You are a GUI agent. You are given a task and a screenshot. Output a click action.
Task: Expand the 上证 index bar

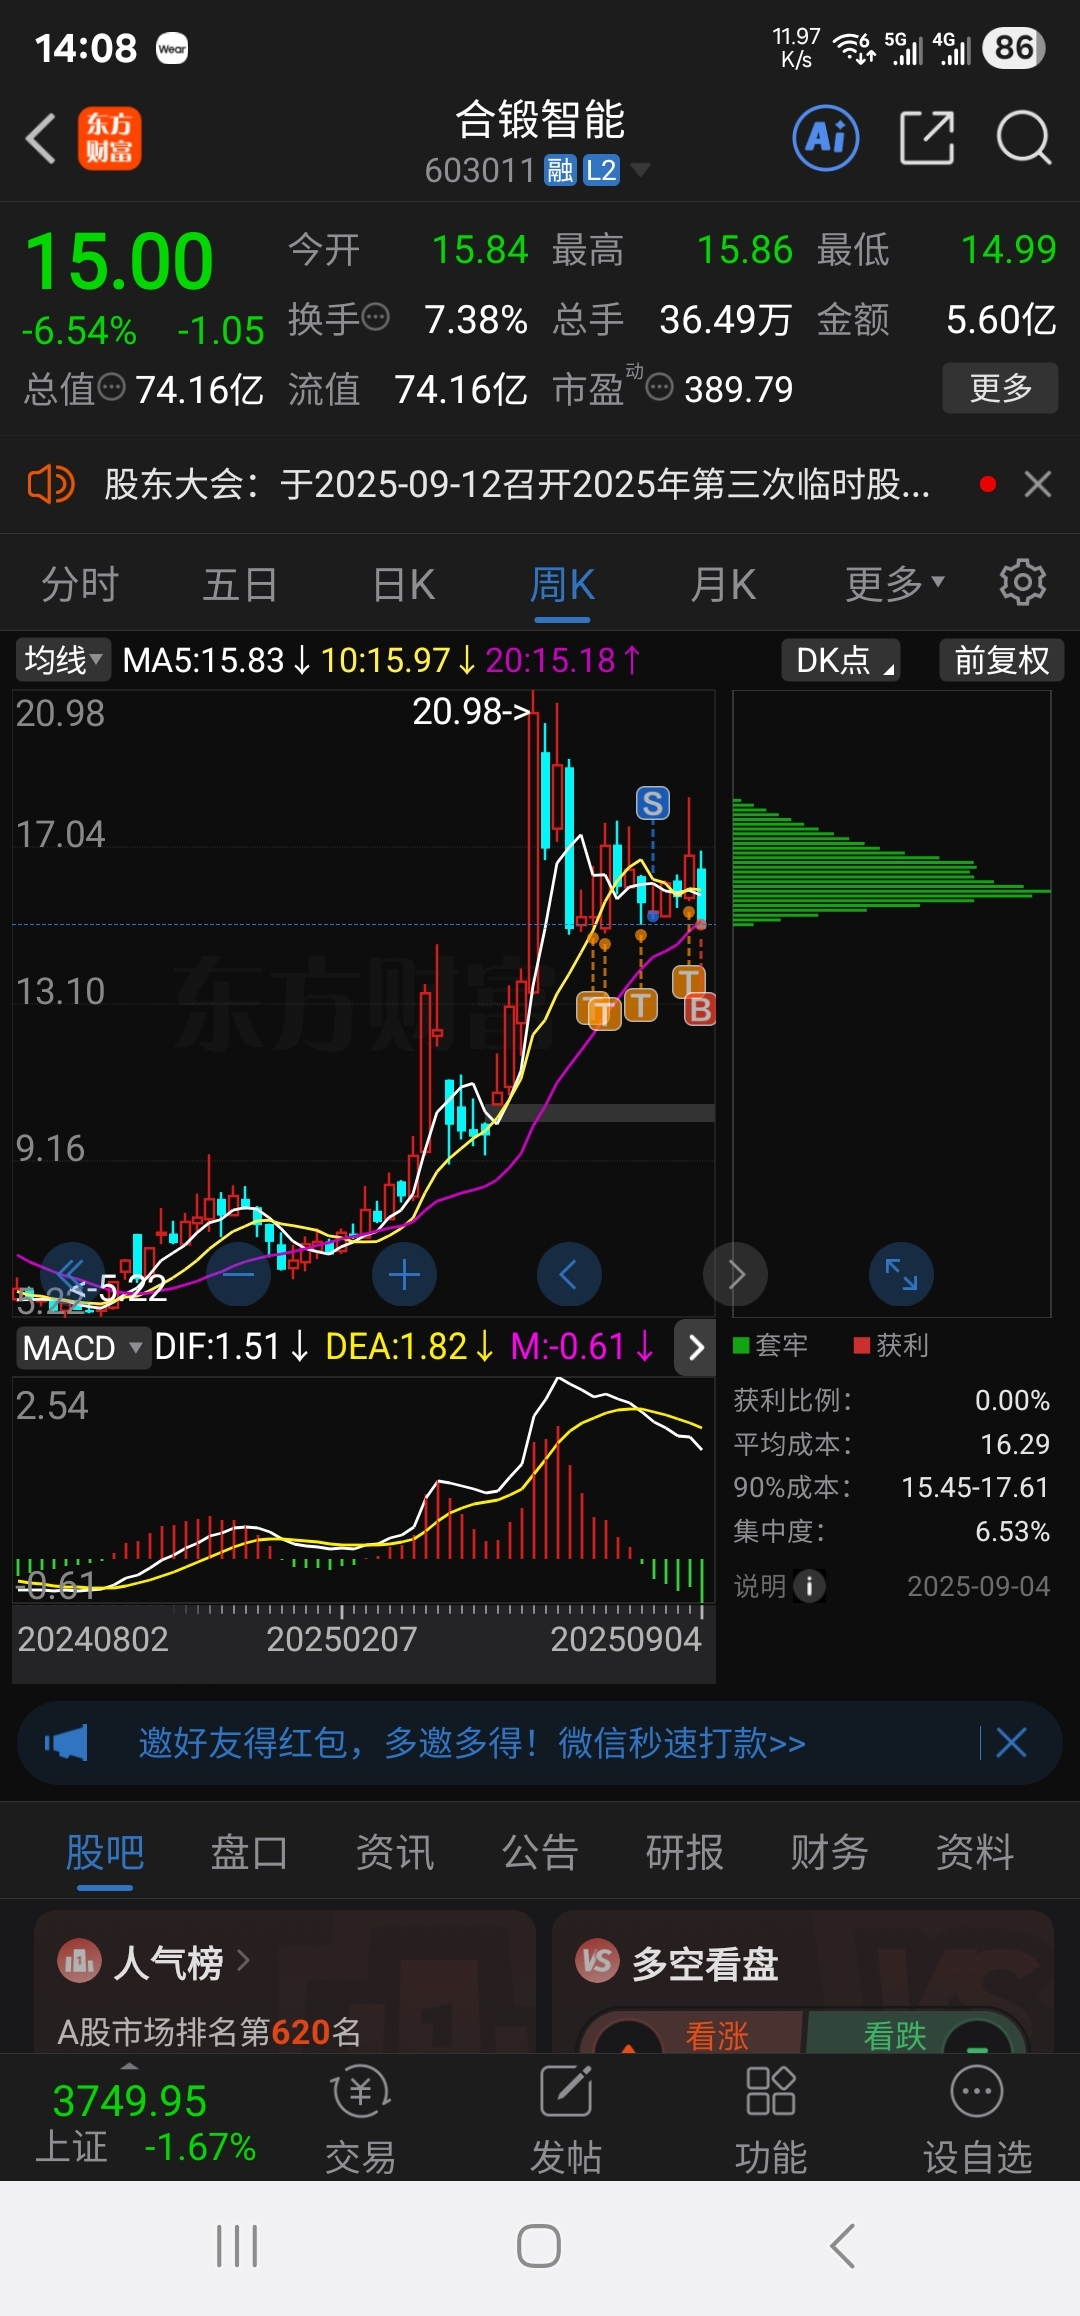145,2119
